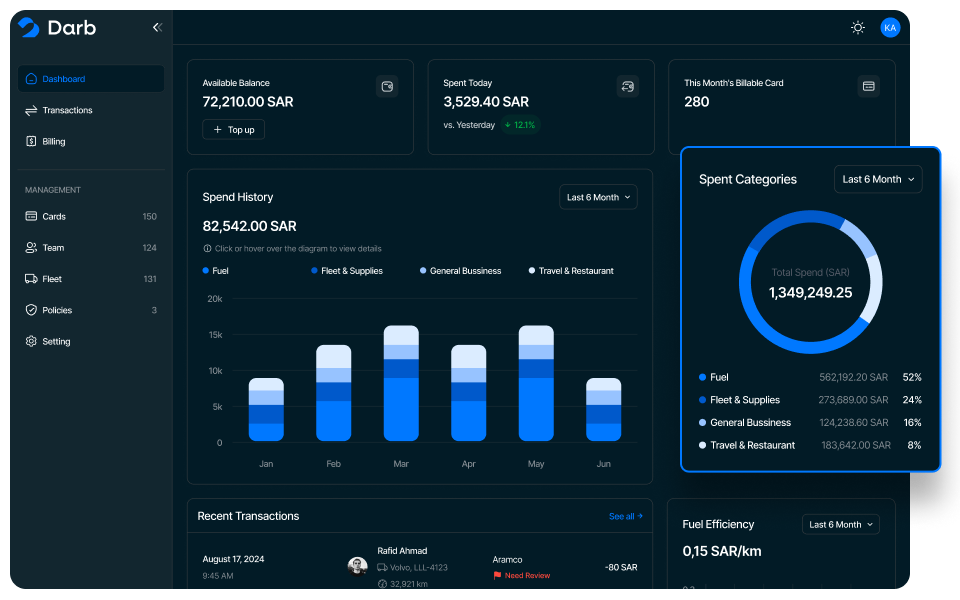Click the Darb logo

[x=57, y=28]
